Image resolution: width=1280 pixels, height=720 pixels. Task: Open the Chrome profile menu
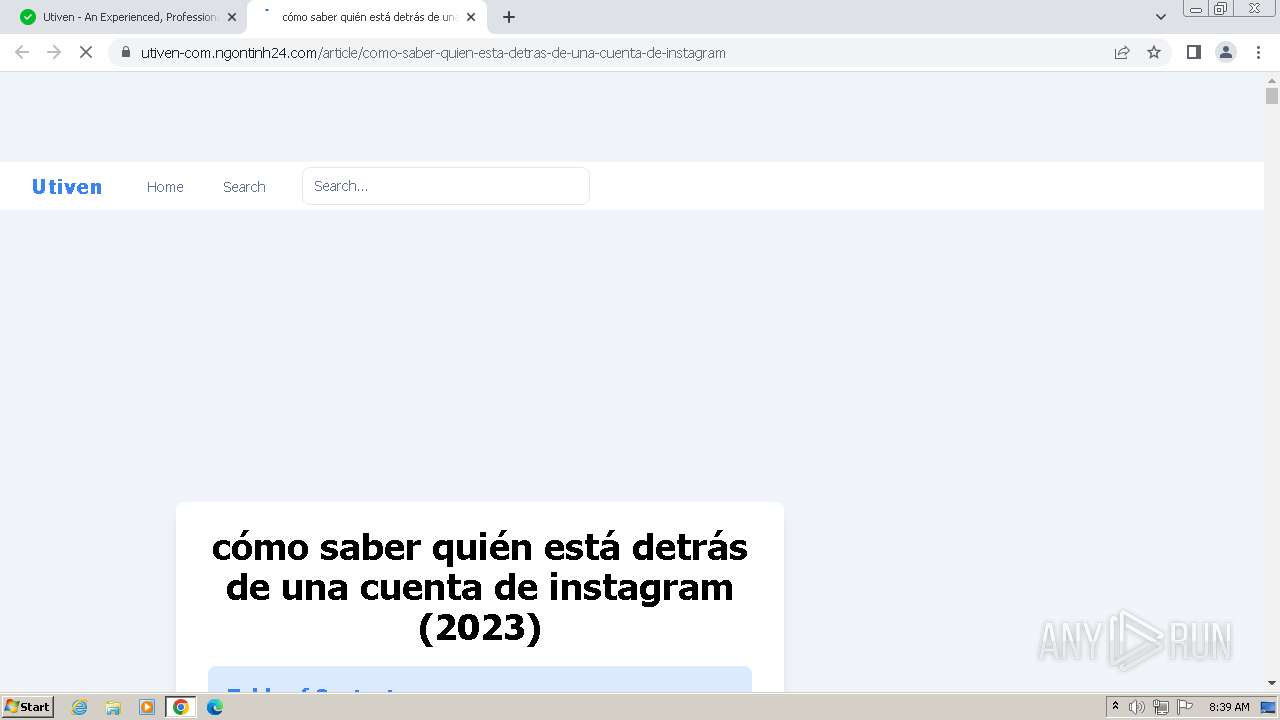(1226, 52)
